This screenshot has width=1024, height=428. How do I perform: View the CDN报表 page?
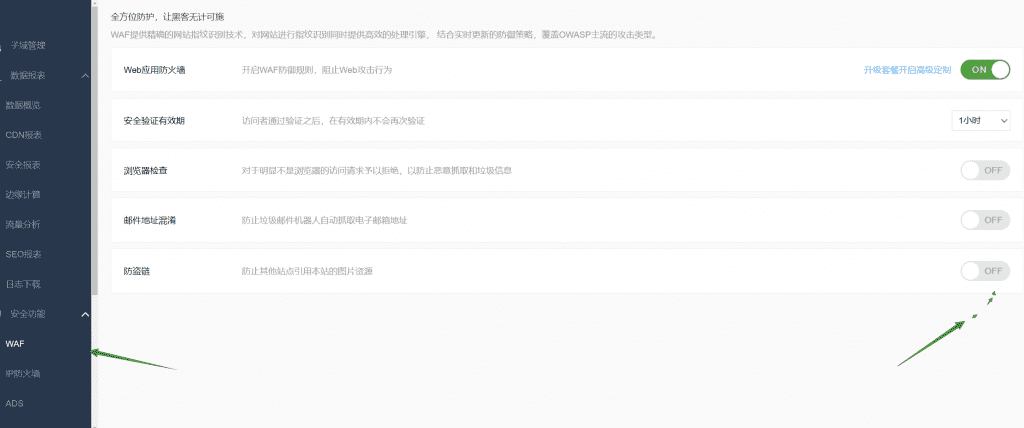(x=23, y=135)
